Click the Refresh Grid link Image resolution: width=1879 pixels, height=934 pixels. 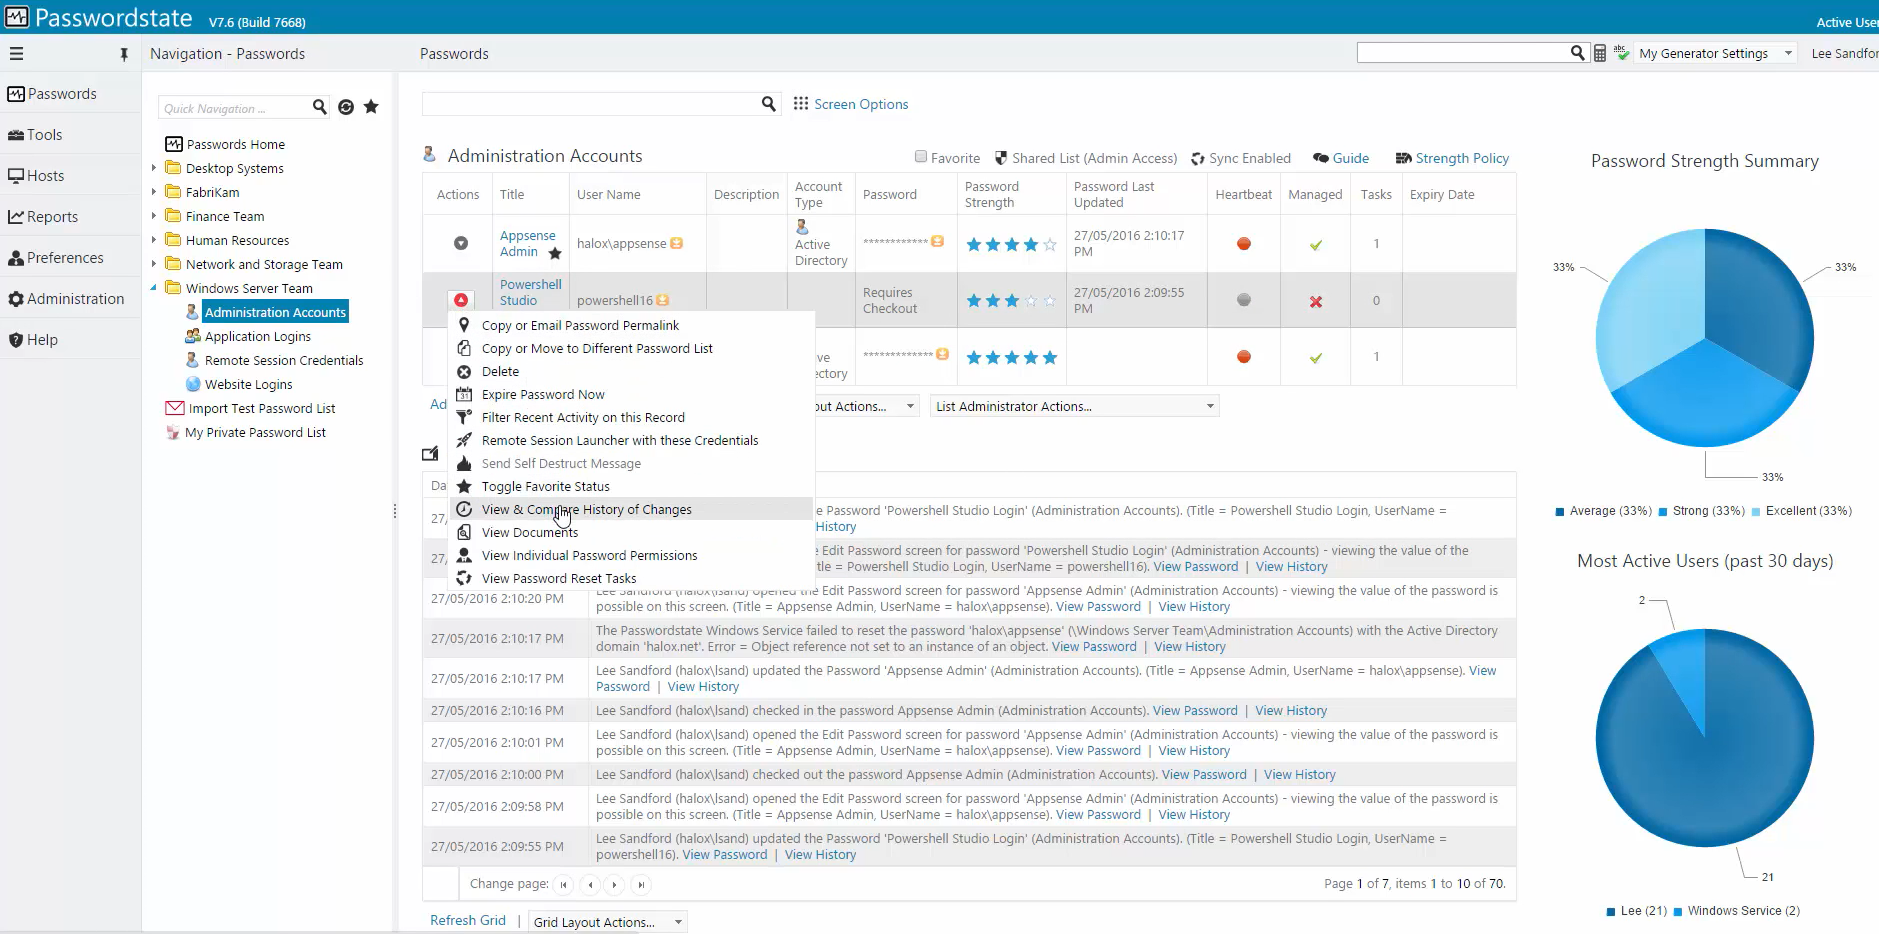click(x=468, y=920)
